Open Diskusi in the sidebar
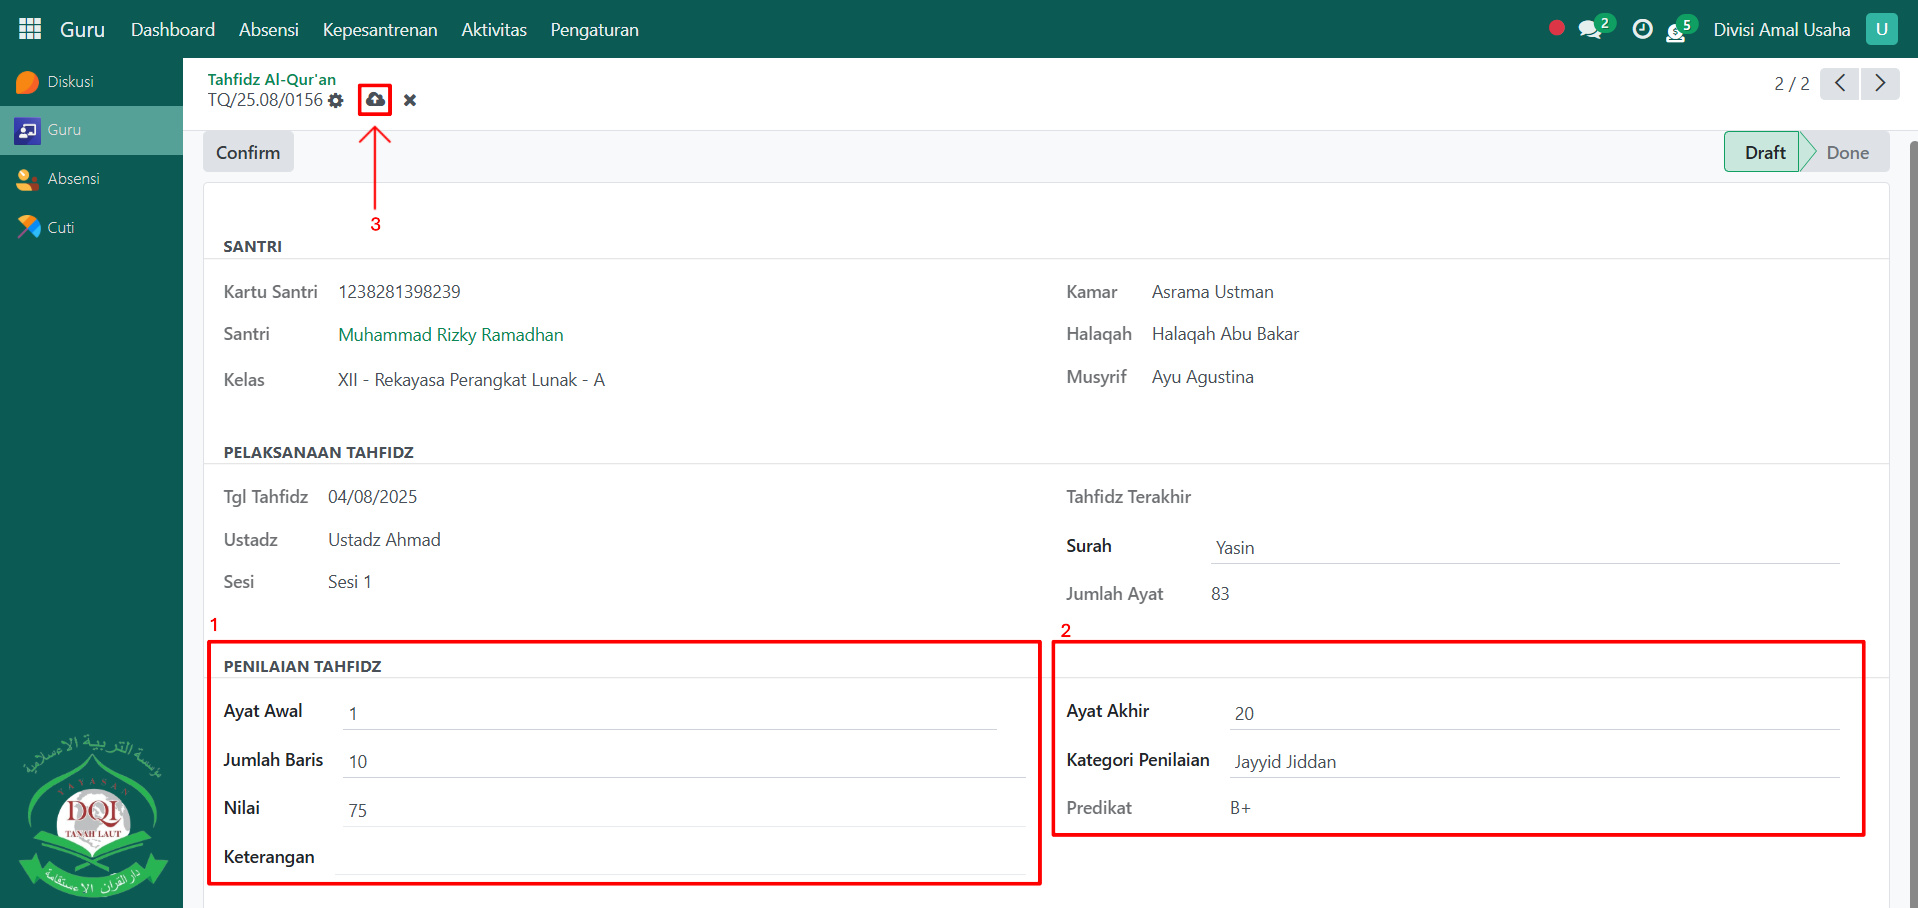 point(70,82)
